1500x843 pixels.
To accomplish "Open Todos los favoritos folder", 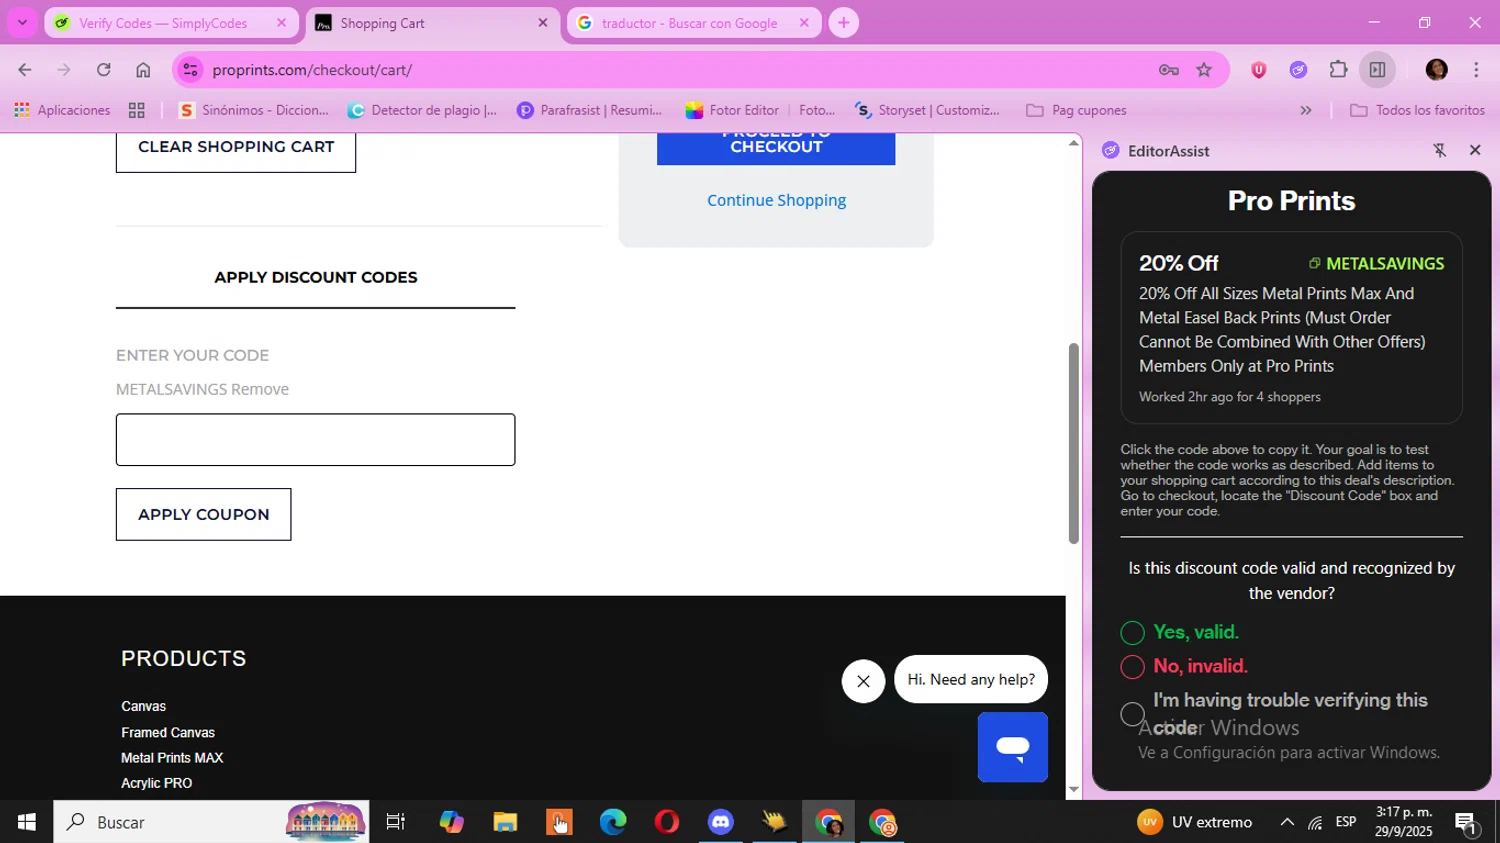I will [1417, 110].
